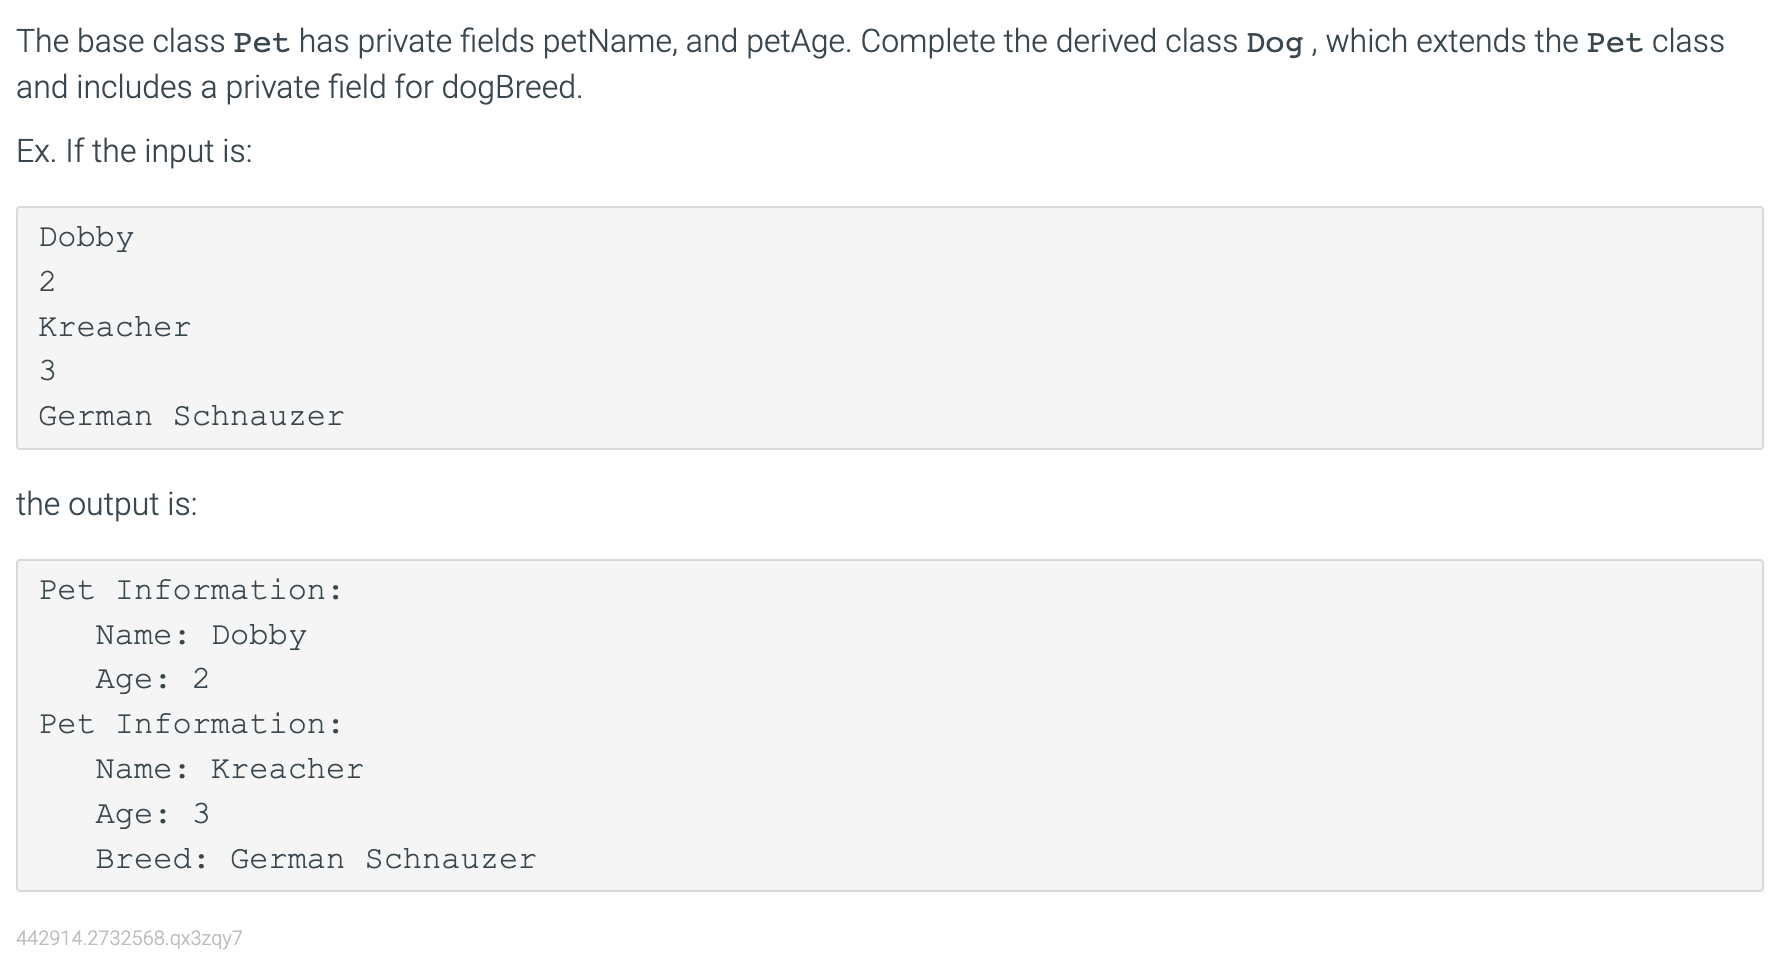Click the ID text 442914.2732568.qx3zqy7
The width and height of the screenshot is (1770, 960).
coord(129,938)
